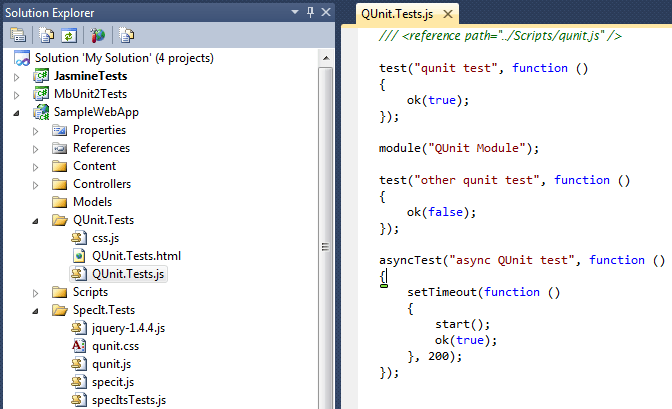Select qunit.css stylesheet file icon
This screenshot has height=409, width=672.
78,346
